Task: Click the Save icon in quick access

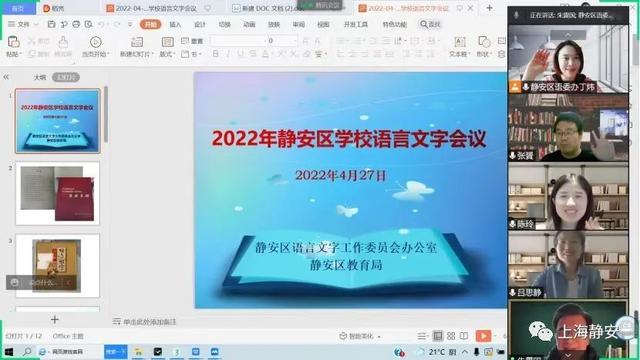Action: 51,24
